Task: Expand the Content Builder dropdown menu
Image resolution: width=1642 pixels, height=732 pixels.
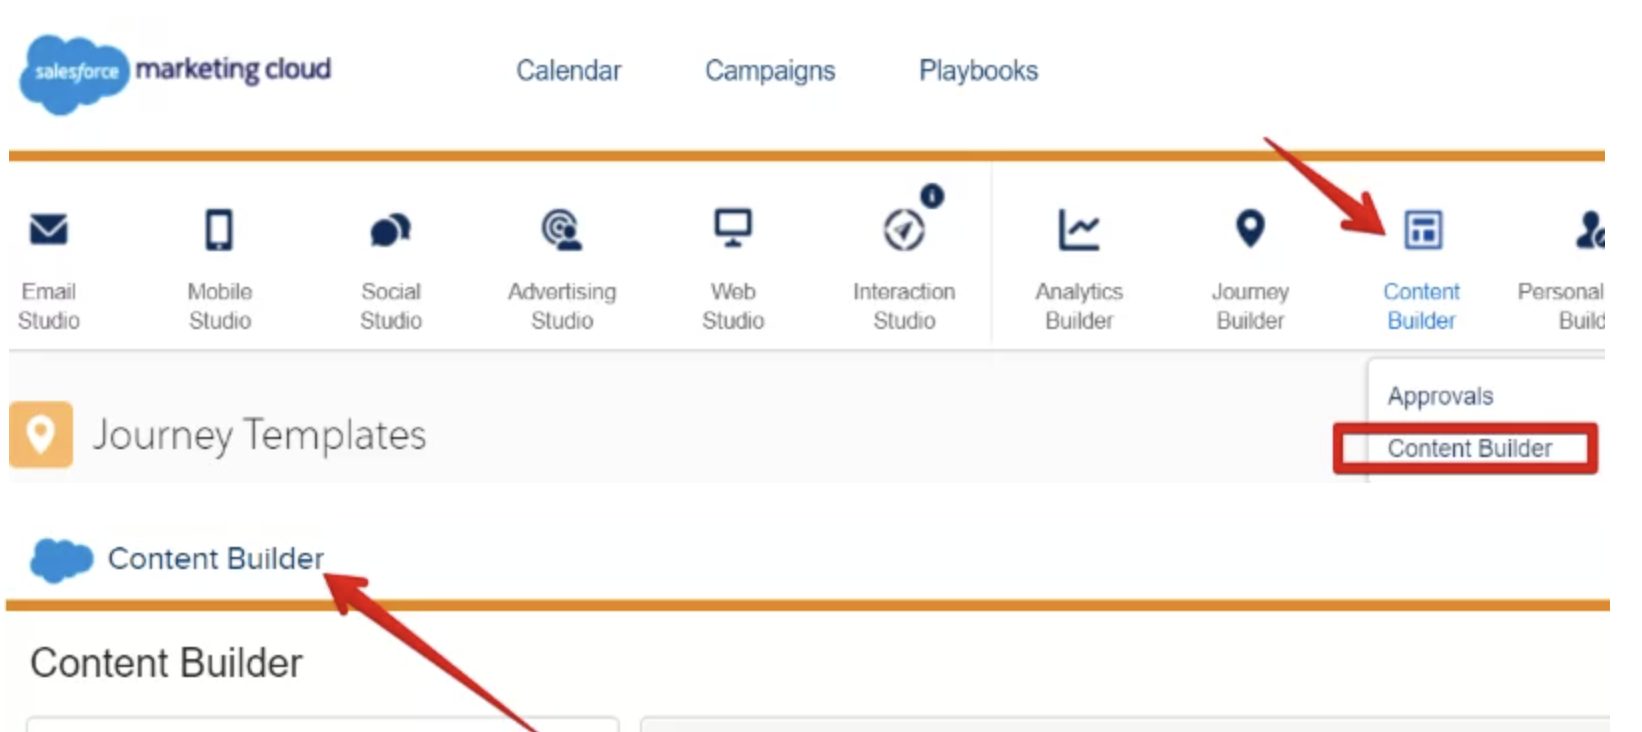Action: pyautogui.click(x=1421, y=305)
